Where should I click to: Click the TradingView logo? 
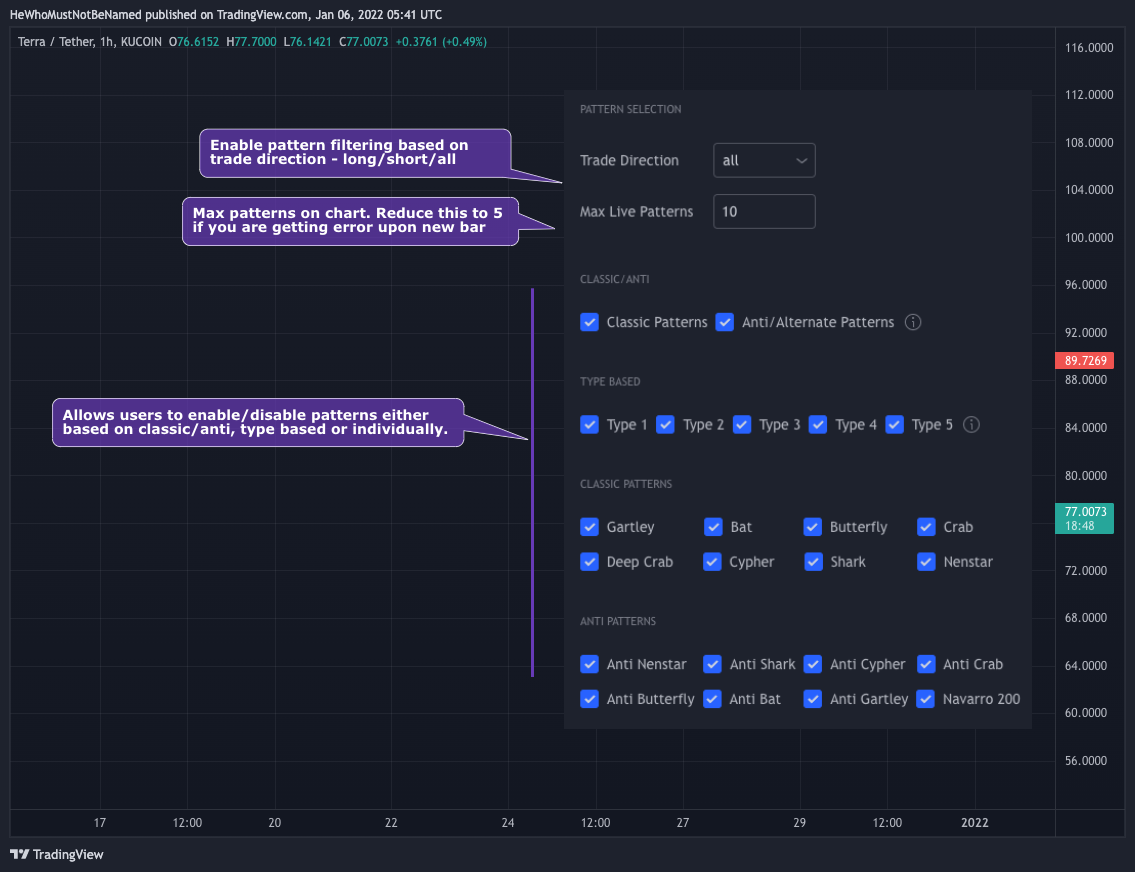[x=56, y=855]
